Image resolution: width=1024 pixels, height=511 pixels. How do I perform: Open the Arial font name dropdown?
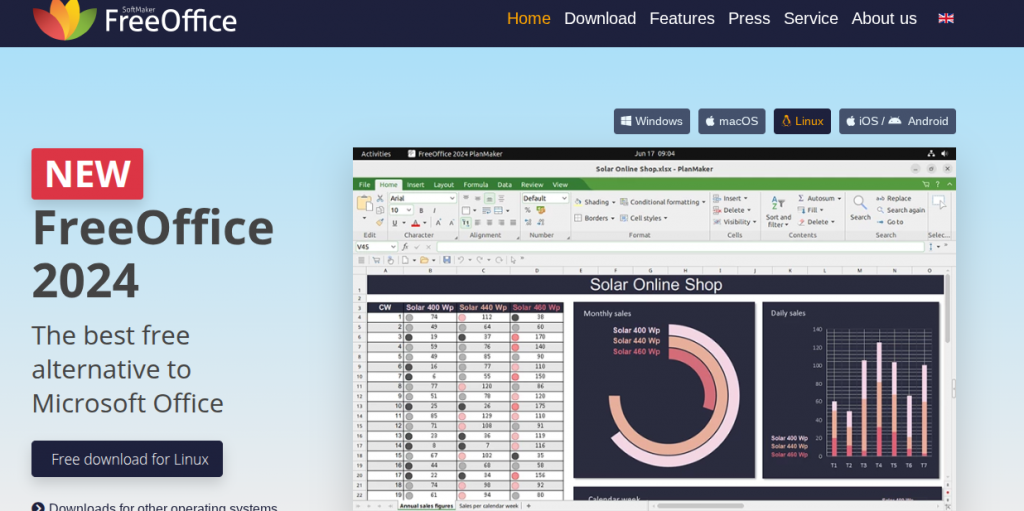click(x=423, y=198)
